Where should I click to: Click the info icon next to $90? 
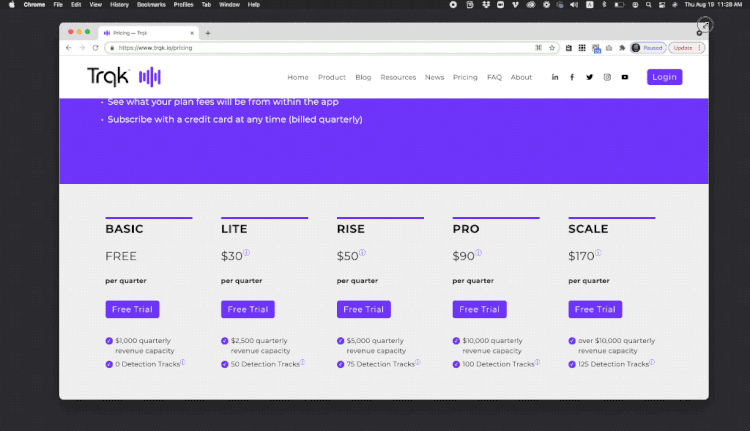(x=478, y=253)
